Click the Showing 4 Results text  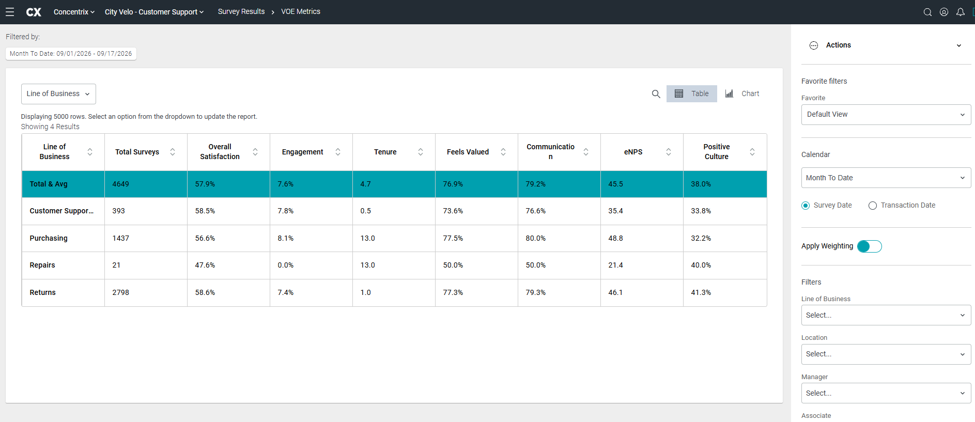click(50, 127)
